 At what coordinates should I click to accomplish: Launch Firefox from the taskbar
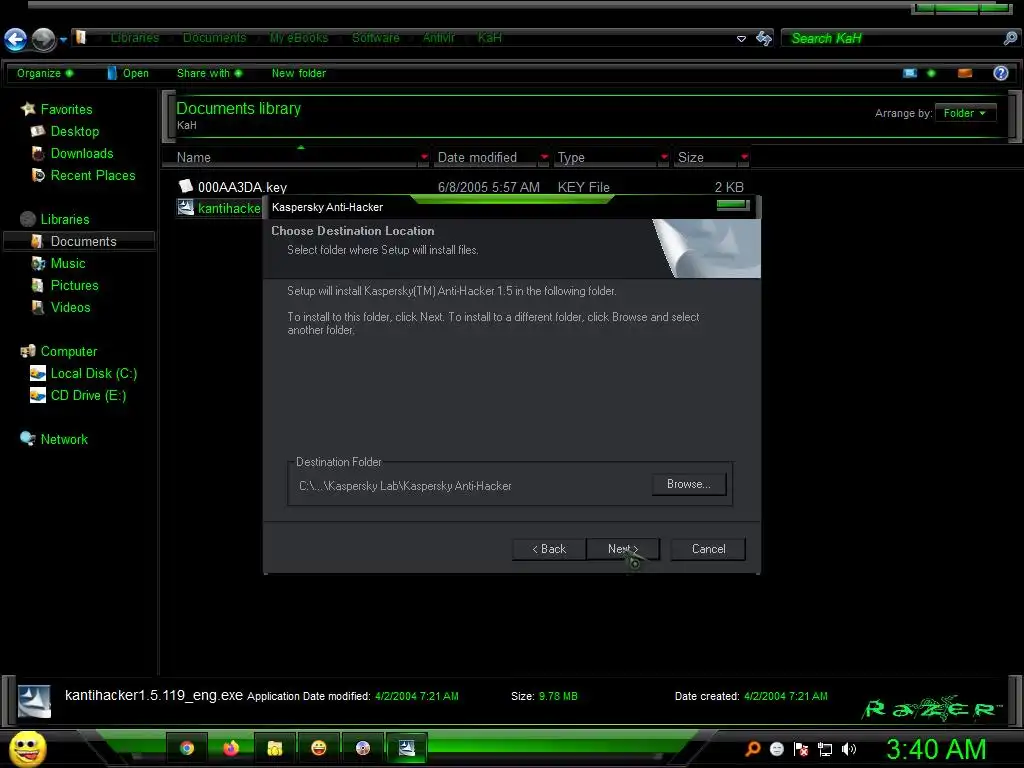pyautogui.click(x=231, y=748)
